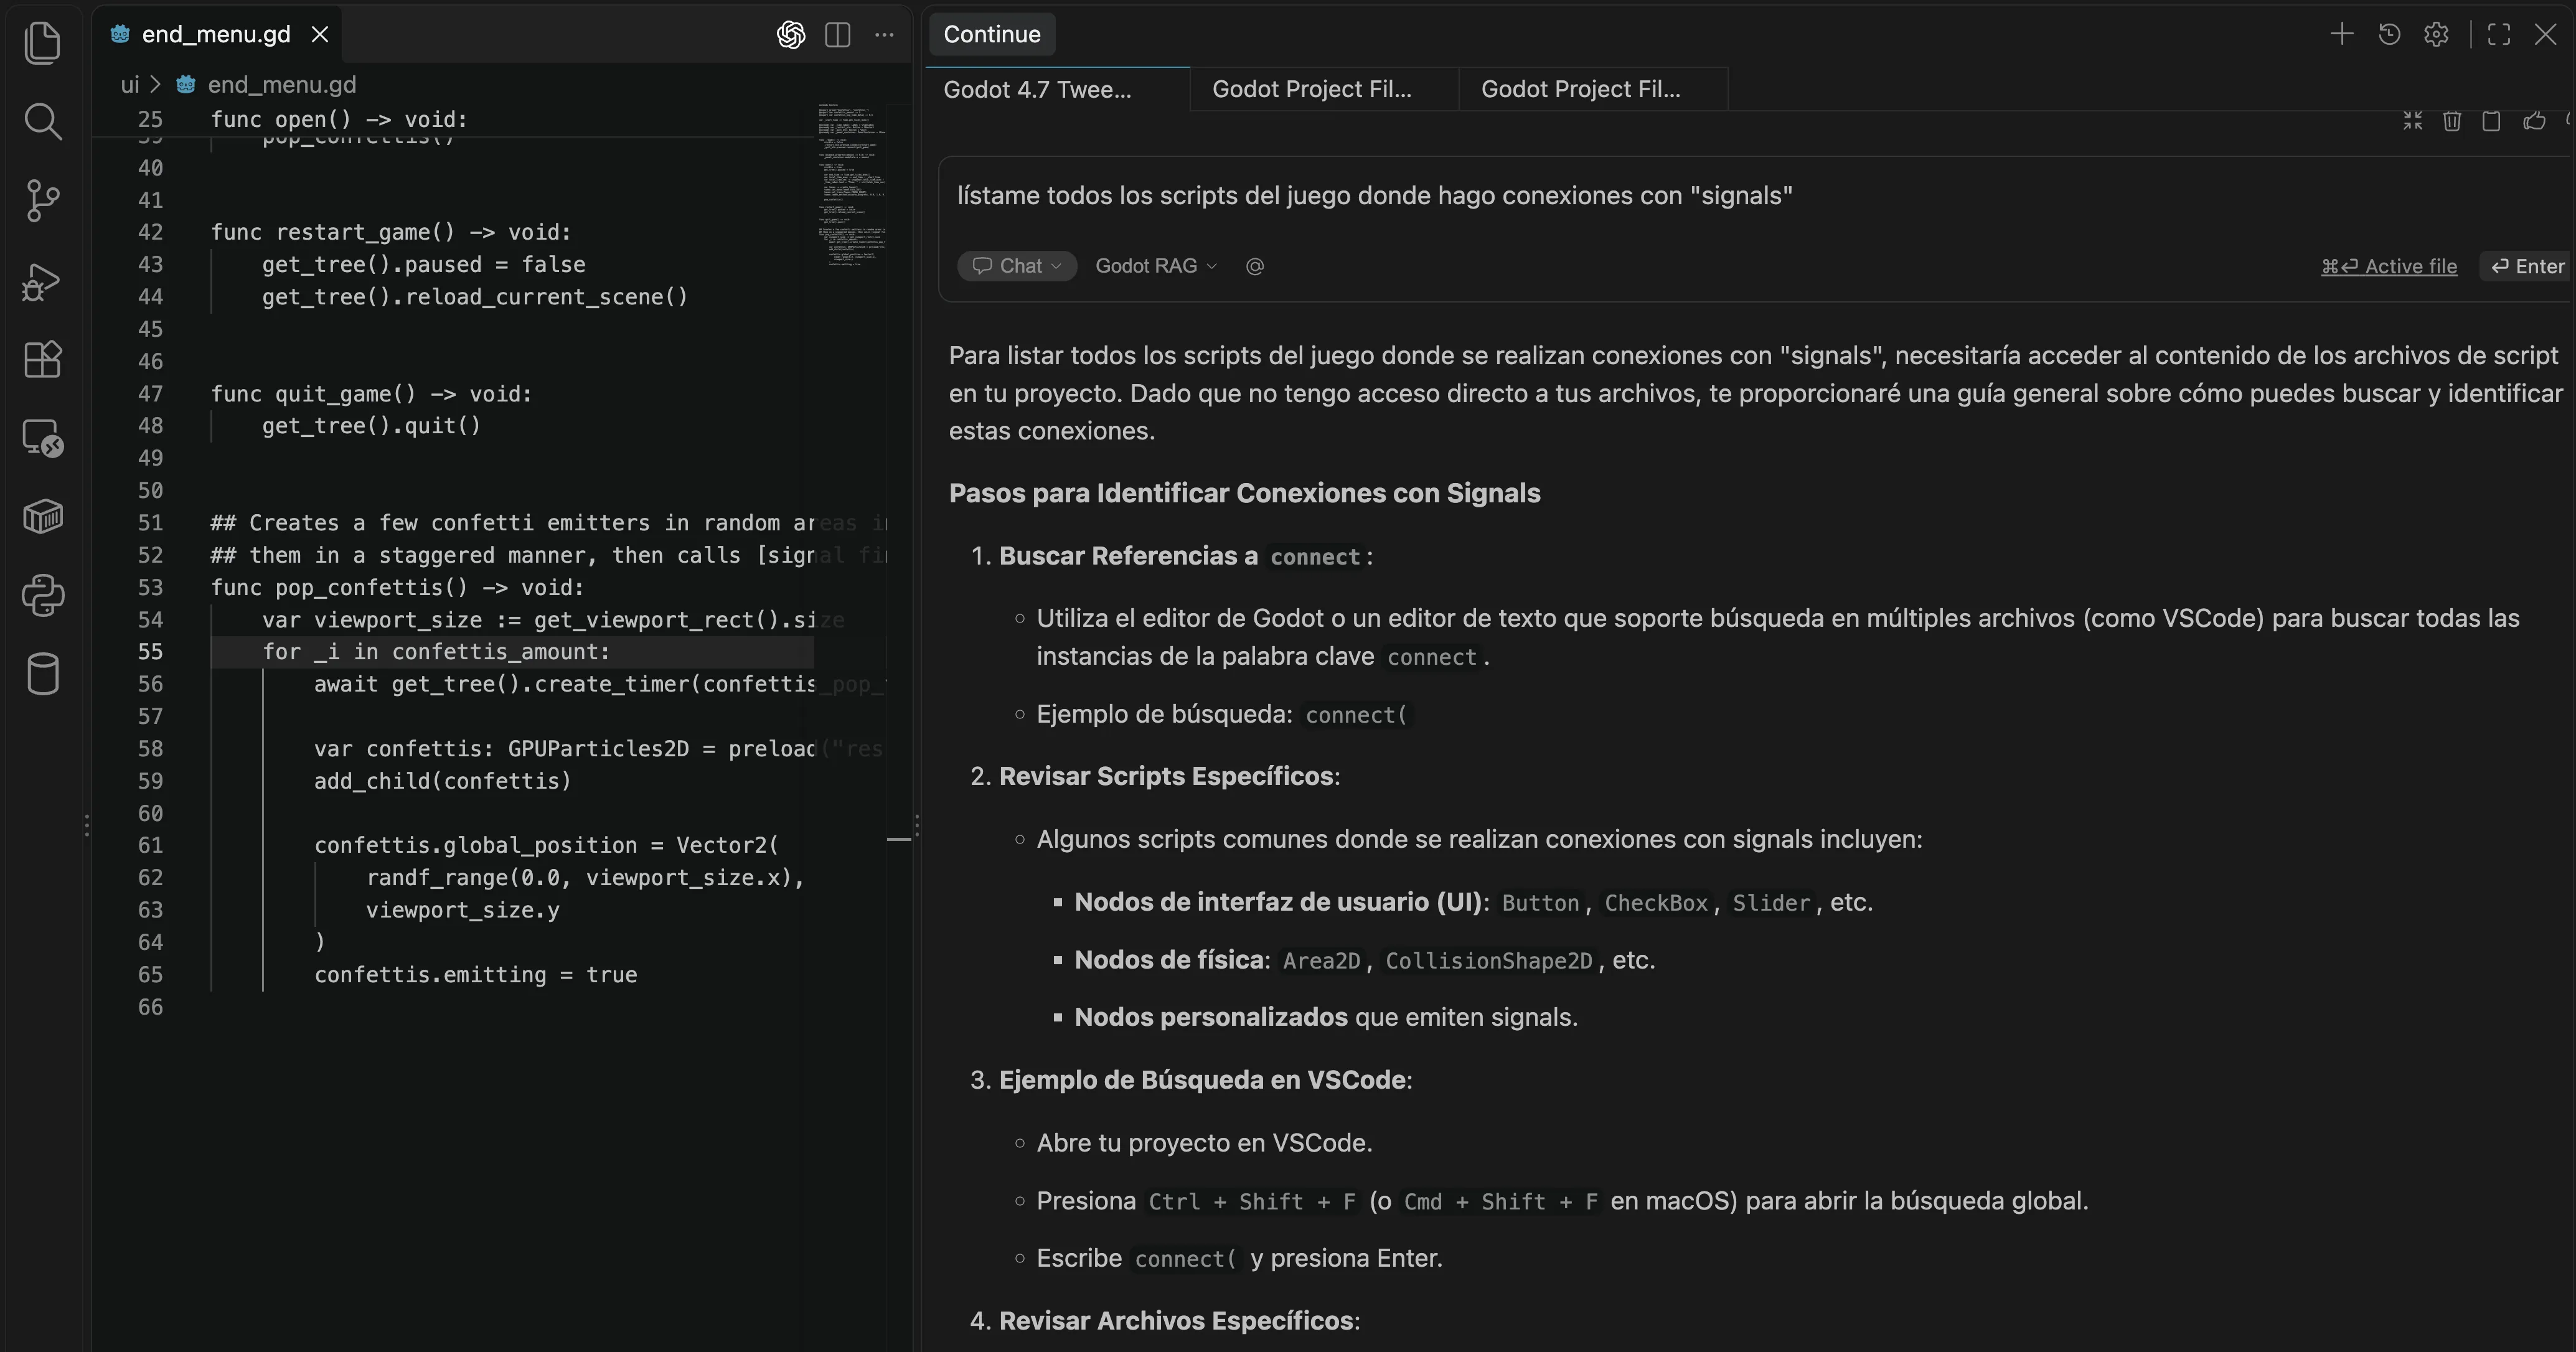Image resolution: width=2576 pixels, height=1352 pixels.
Task: Click into the chat prompt input text
Action: pos(1374,196)
